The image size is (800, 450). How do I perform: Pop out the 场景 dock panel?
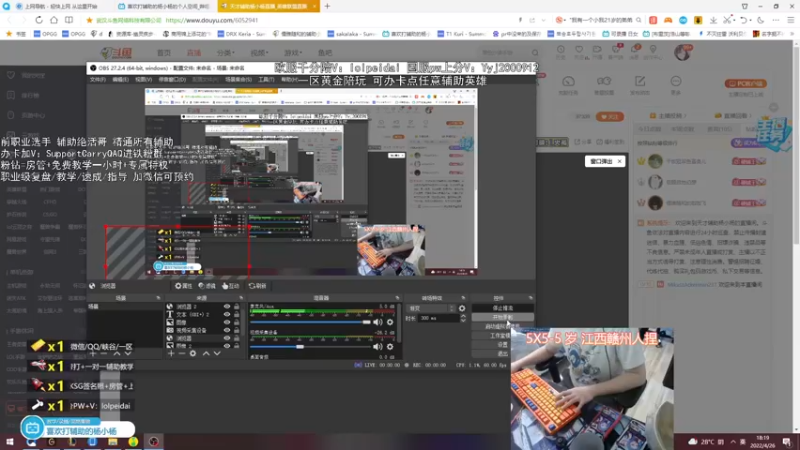(x=158, y=297)
